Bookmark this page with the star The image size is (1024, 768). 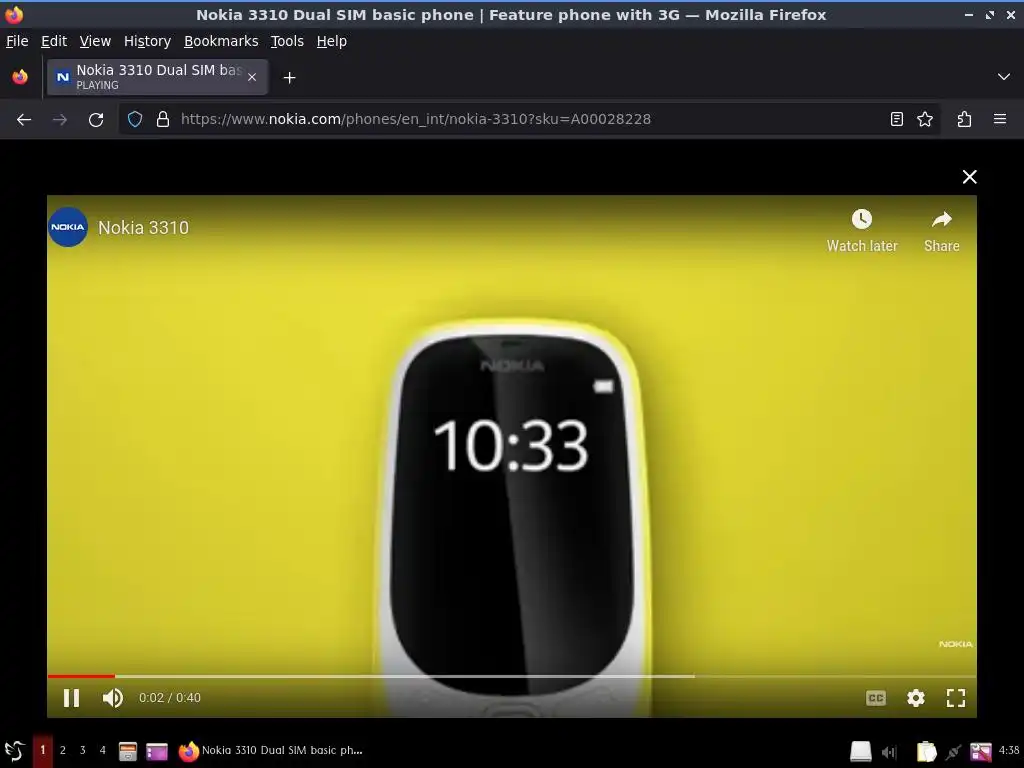[x=925, y=120]
